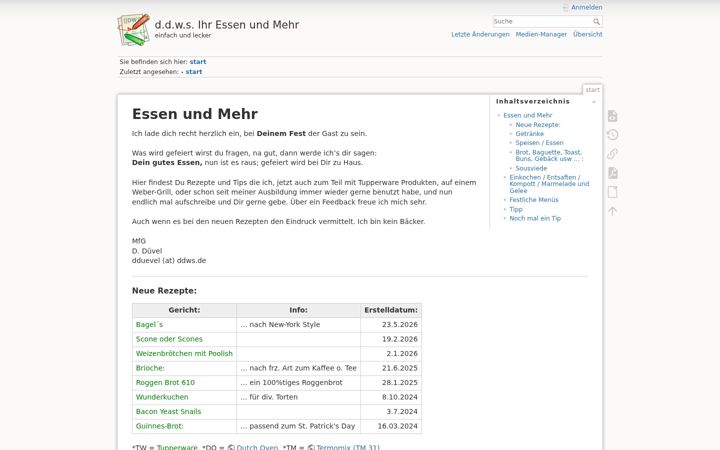Jump to Brot, Baguette, Toast section
The image size is (720, 450).
[549, 155]
